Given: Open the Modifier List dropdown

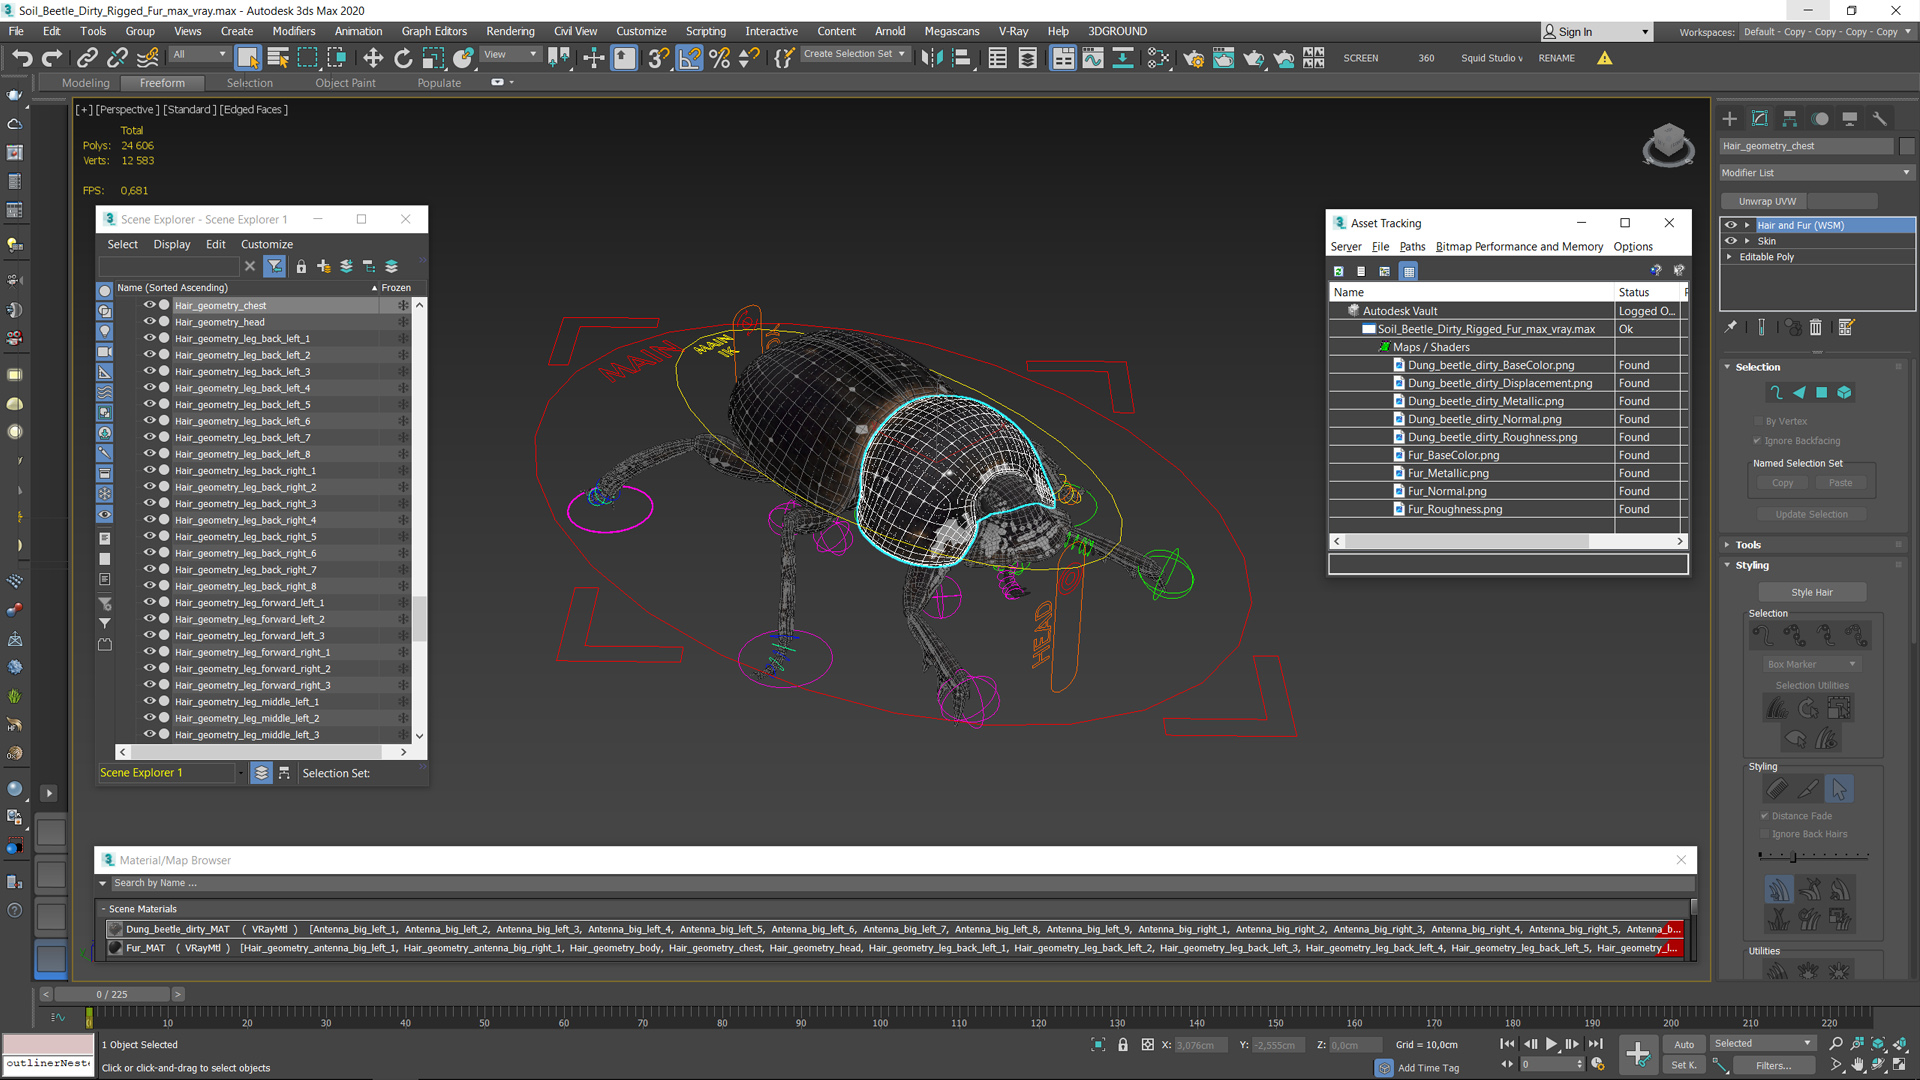Looking at the screenshot, I should [x=1816, y=173].
